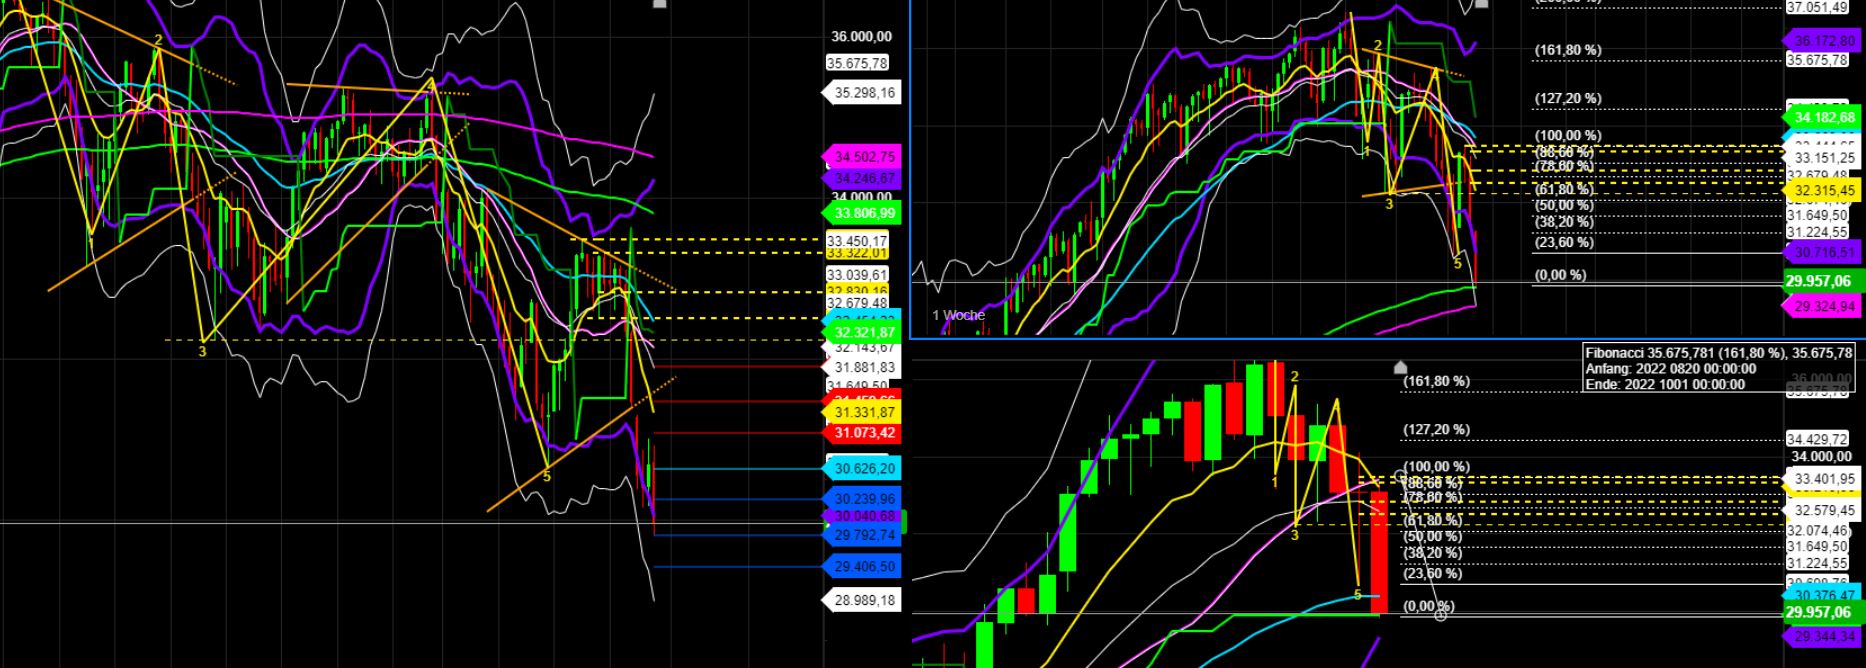Click the 34.429,72 price label in bottom-right chart
Viewport: 1866px width, 668px height.
[x=1818, y=439]
